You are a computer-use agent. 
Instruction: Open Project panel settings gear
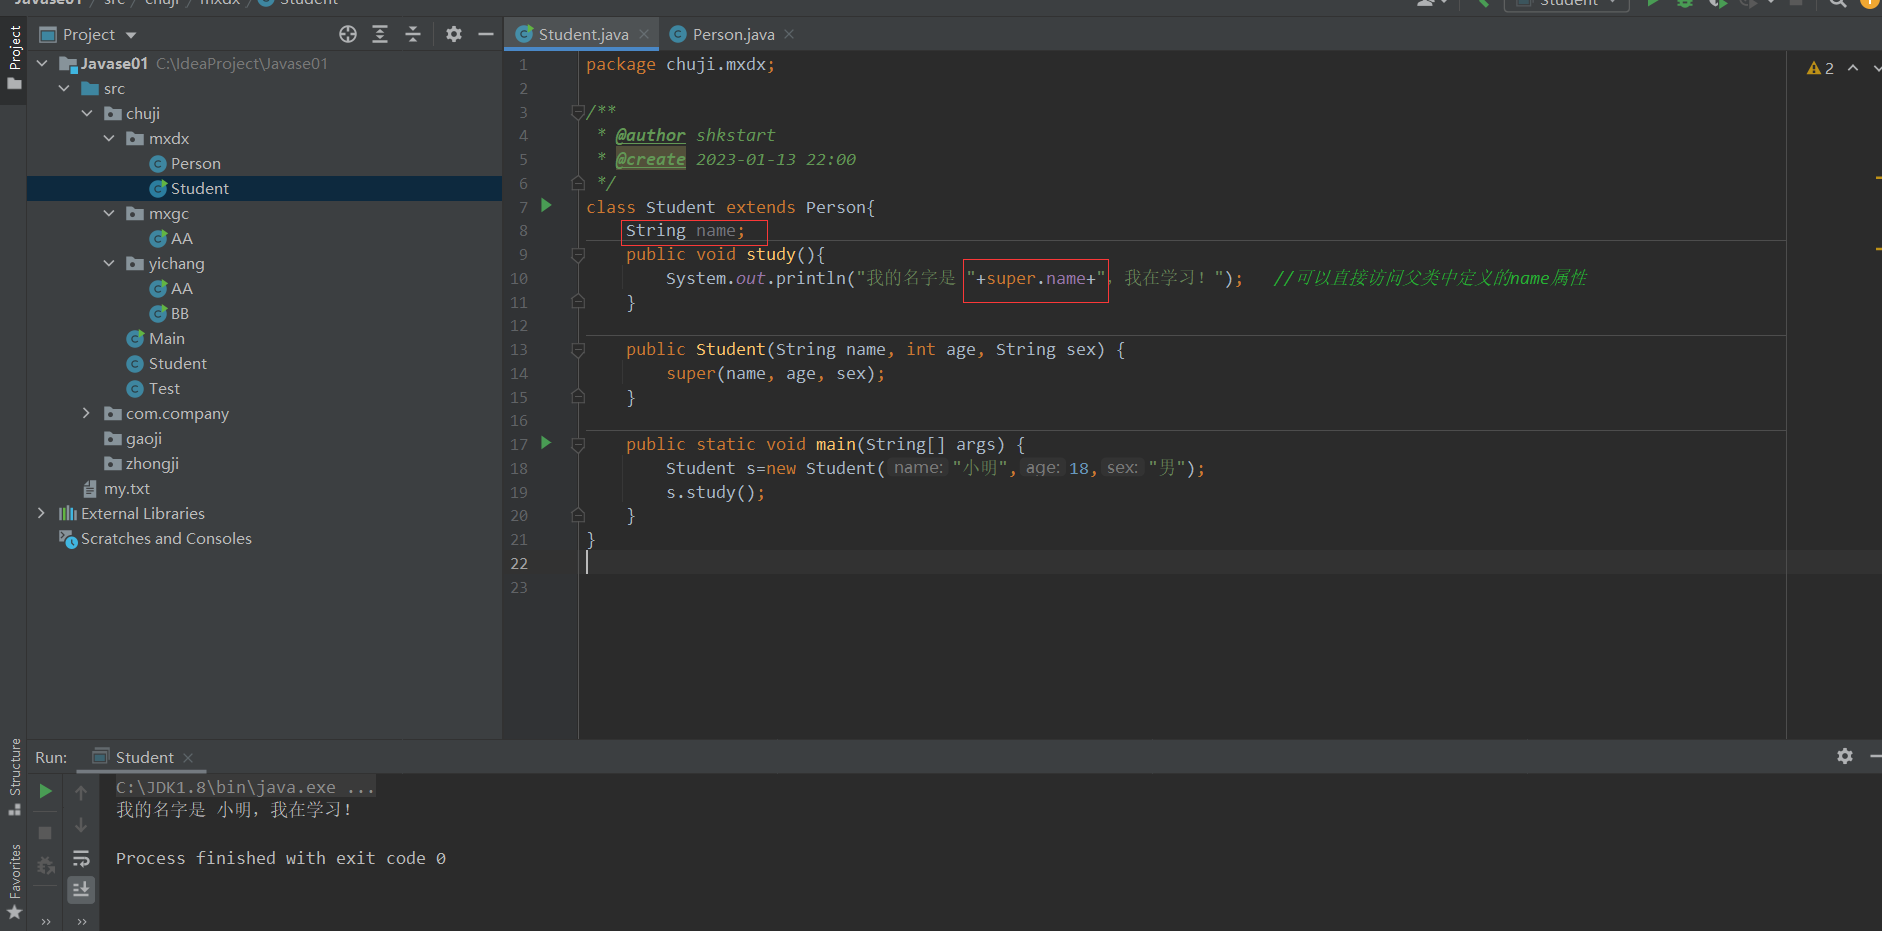[x=453, y=34]
